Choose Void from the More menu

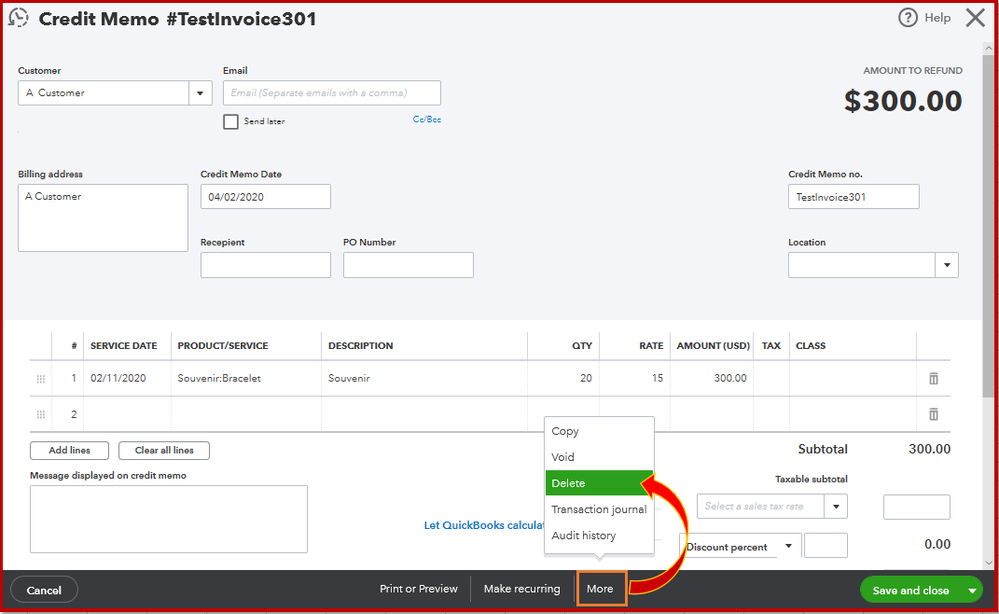563,457
